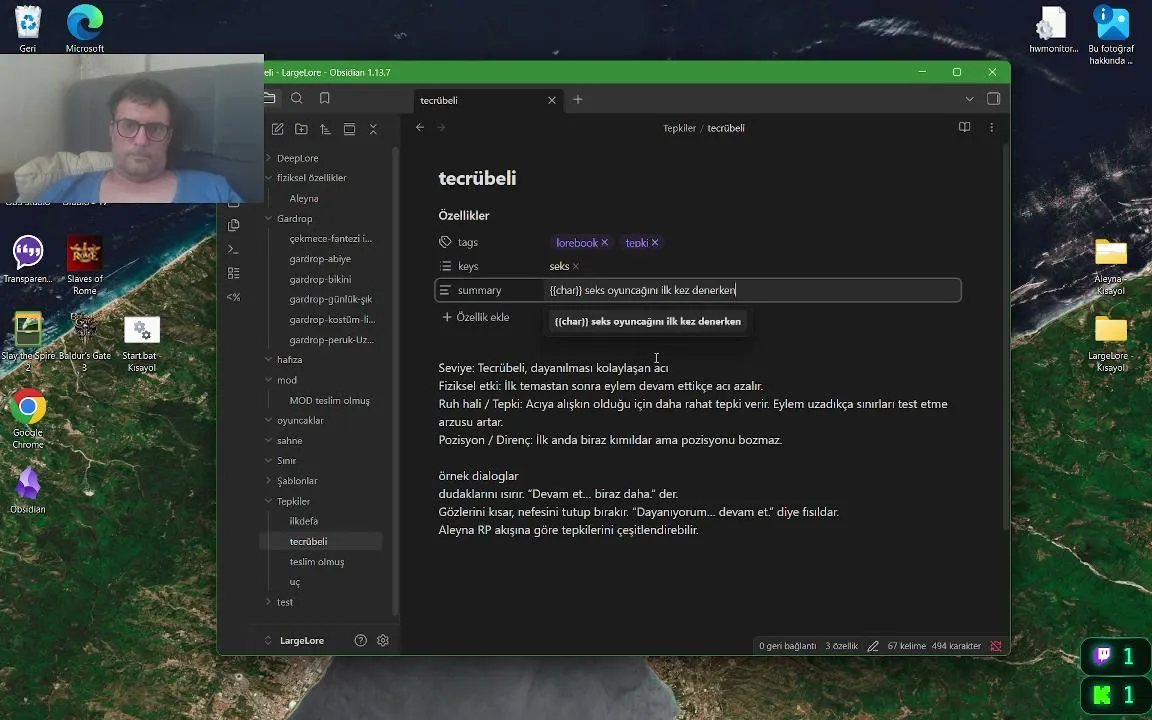This screenshot has height=720, width=1152.
Task: Collapse all folders in the file explorer
Action: pos(373,129)
